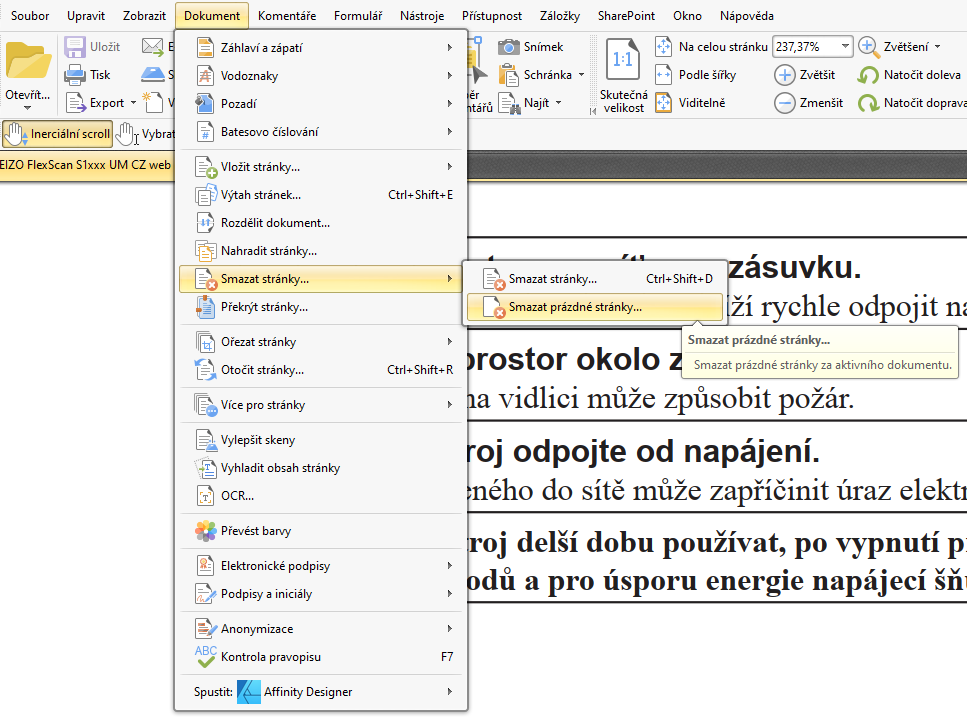Open Vložit stránky… submenu
Viewport: 967px width, 718px height.
click(x=321, y=167)
